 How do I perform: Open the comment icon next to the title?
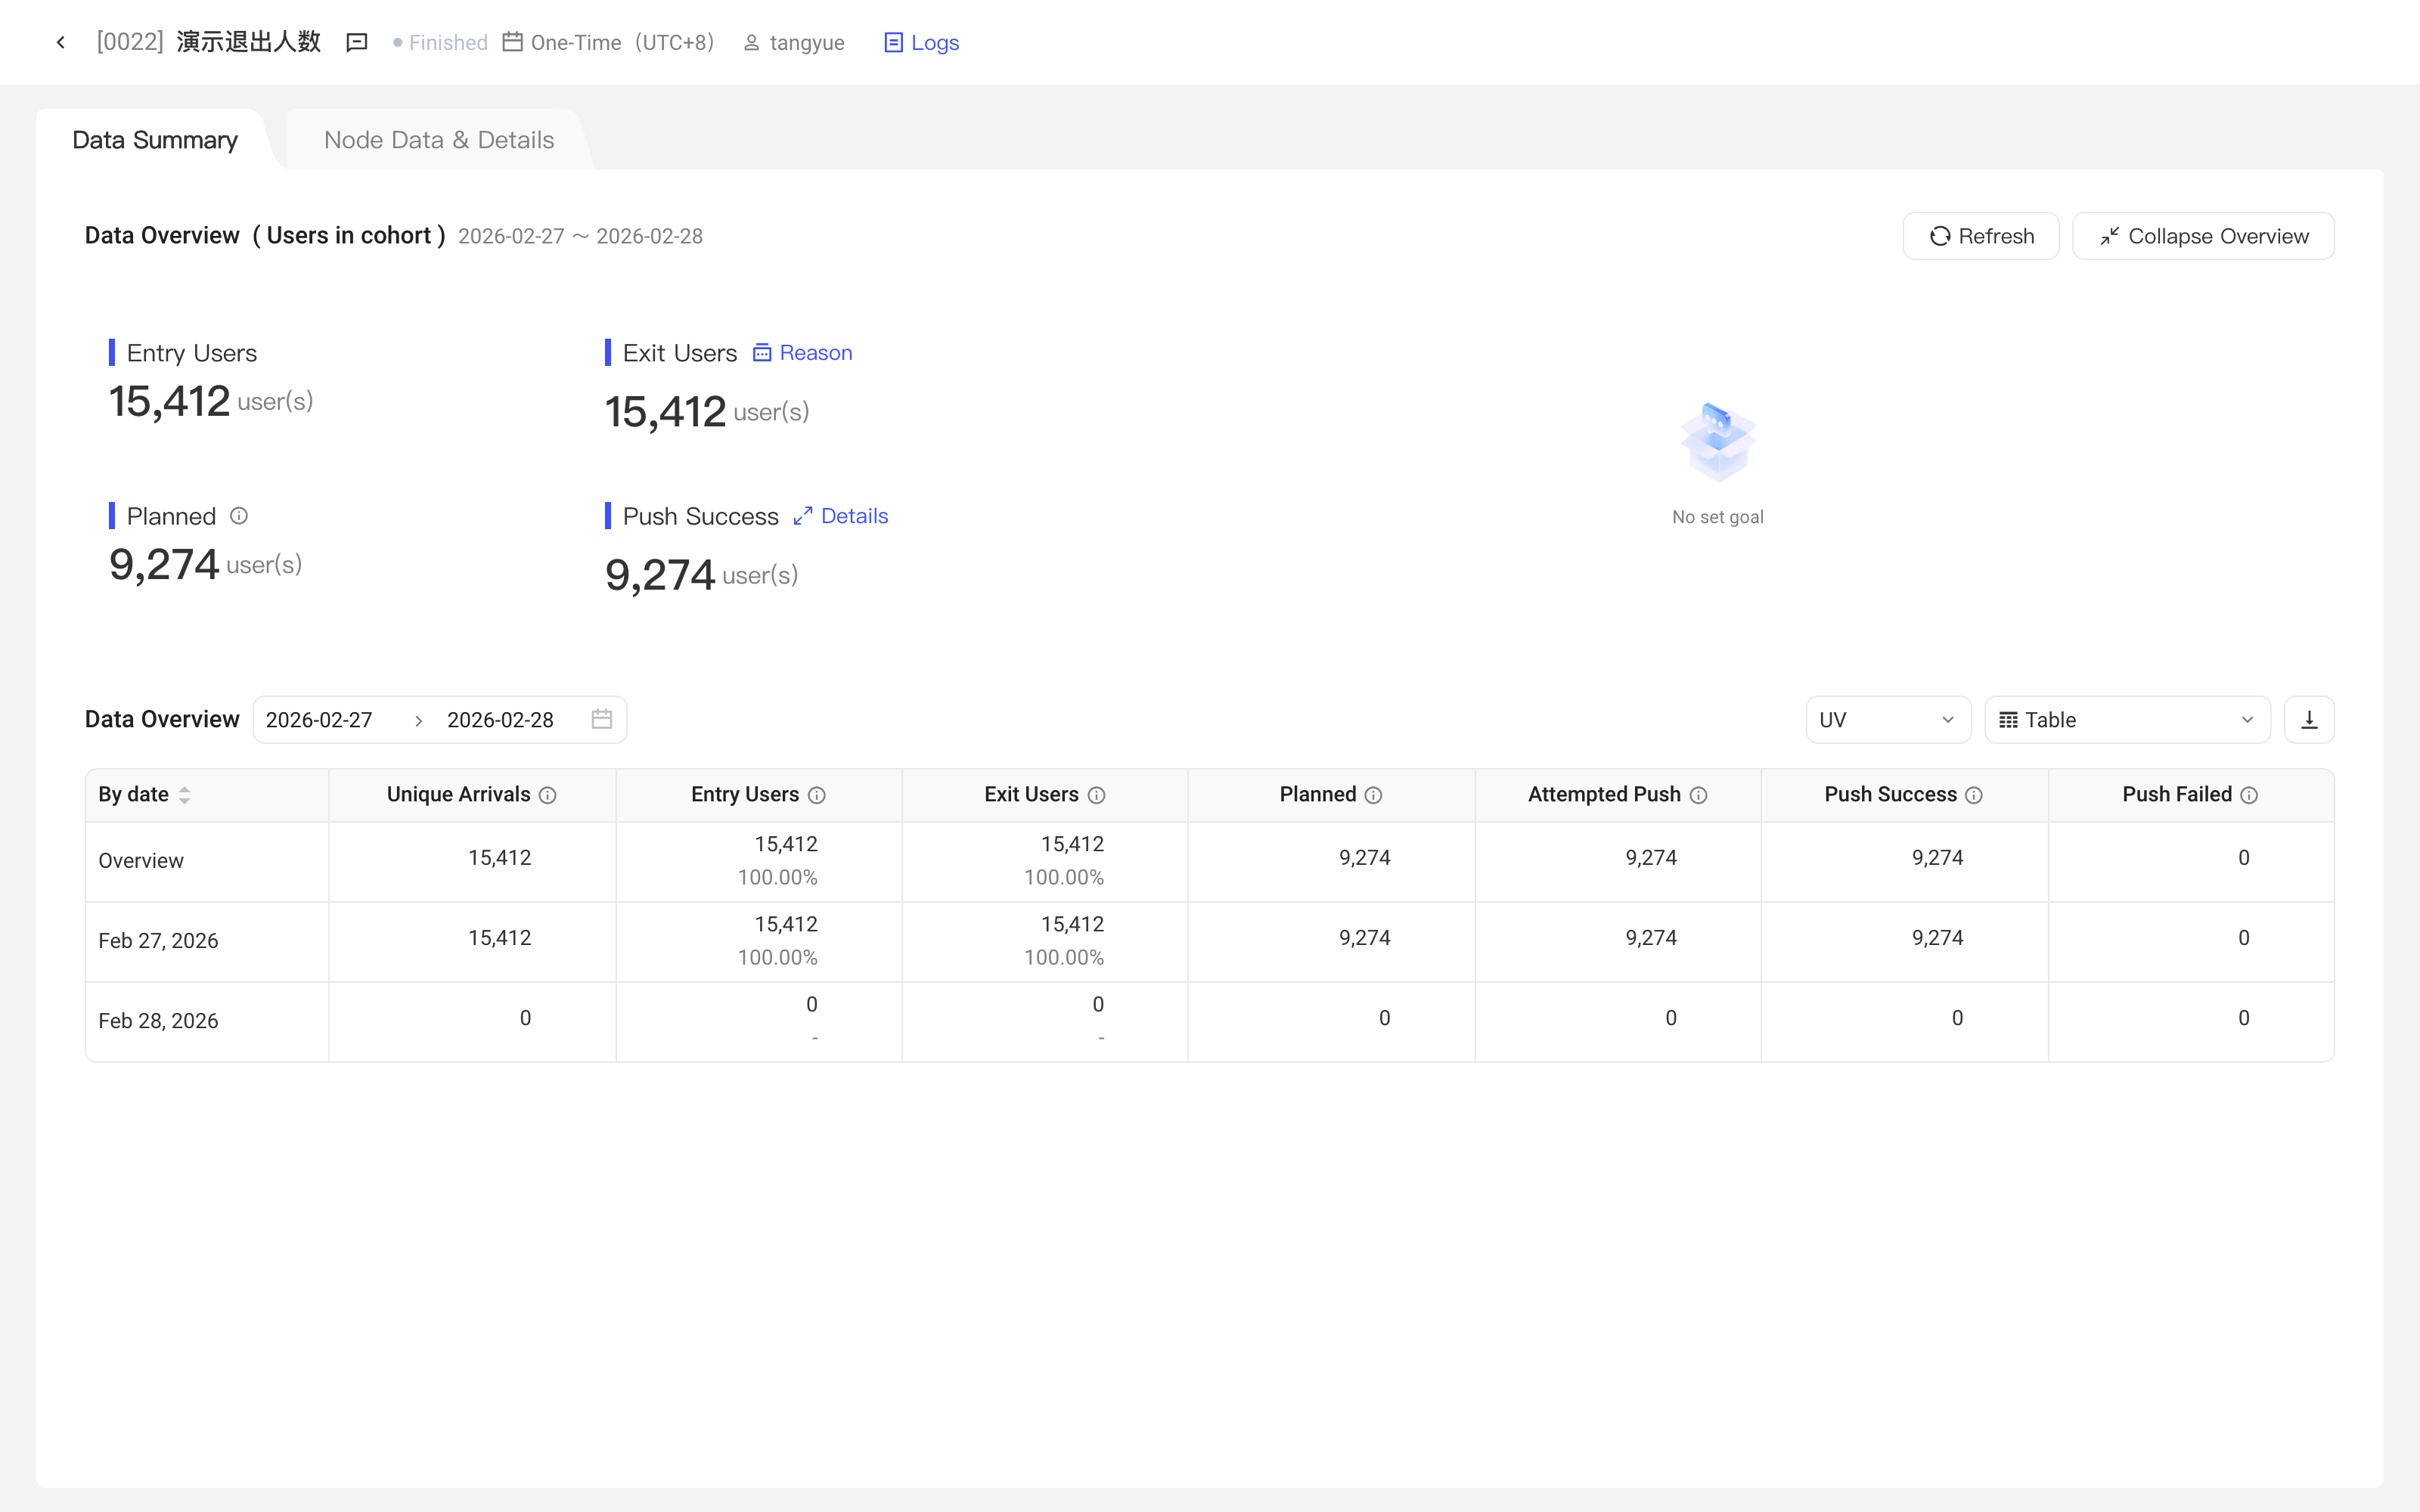click(357, 42)
